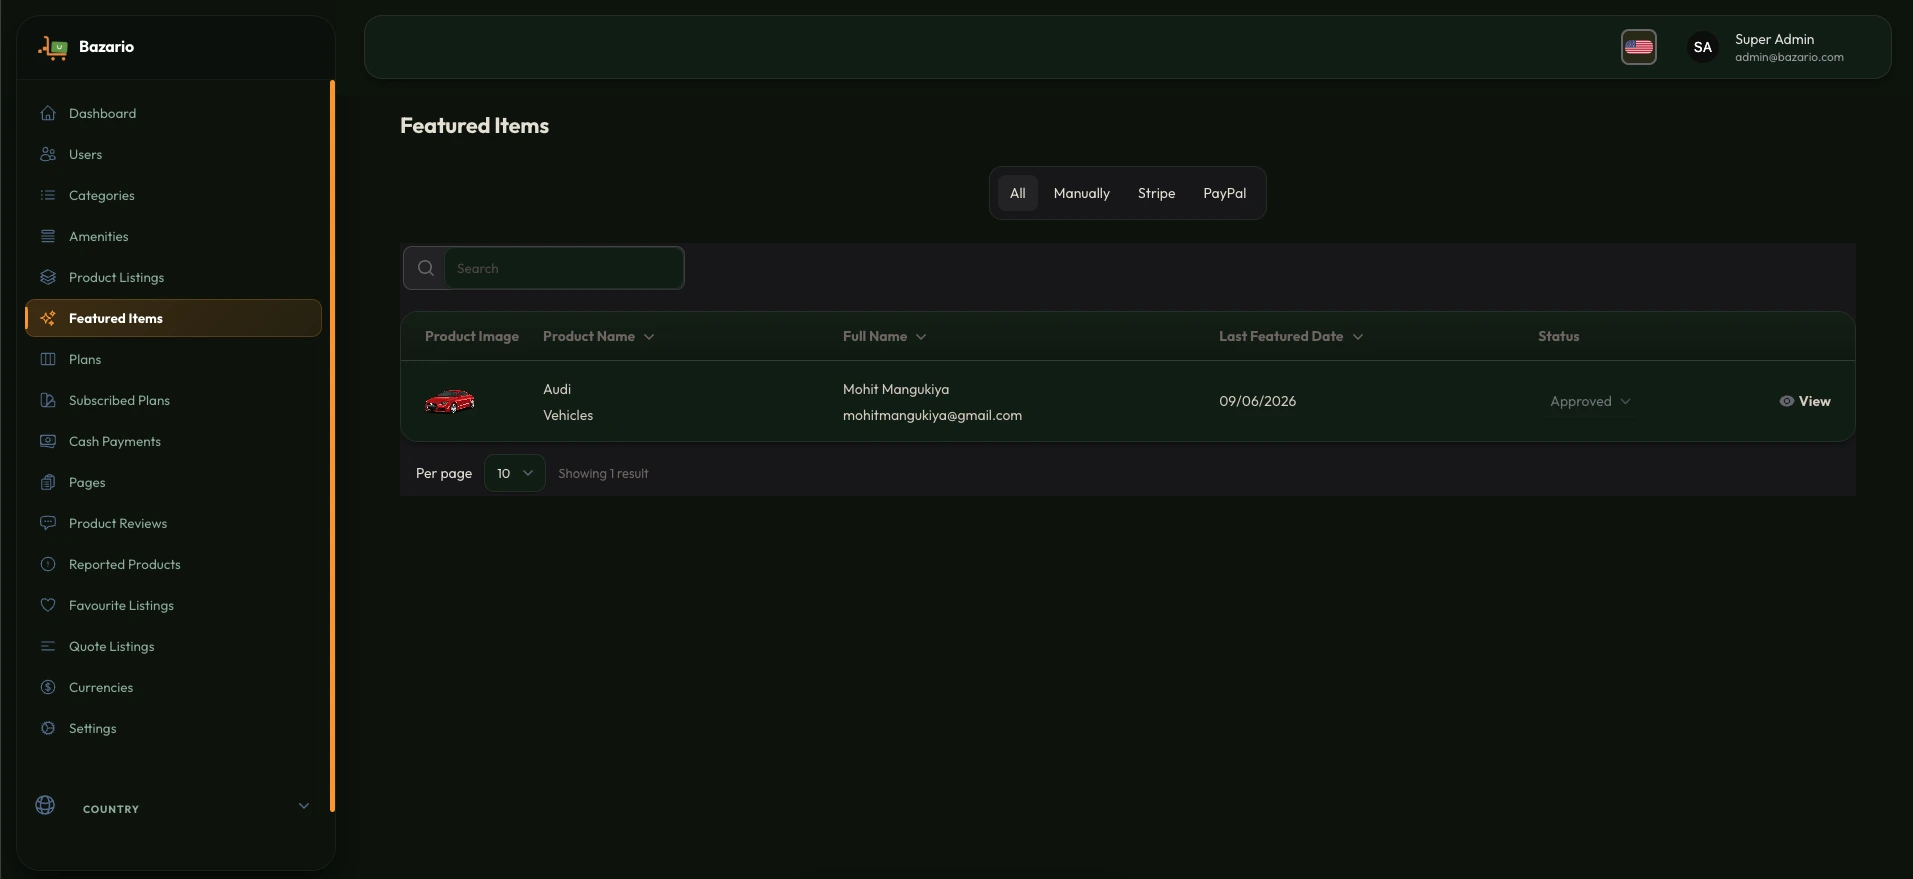Click View for the Audi row
This screenshot has height=879, width=1913.
(x=1805, y=401)
